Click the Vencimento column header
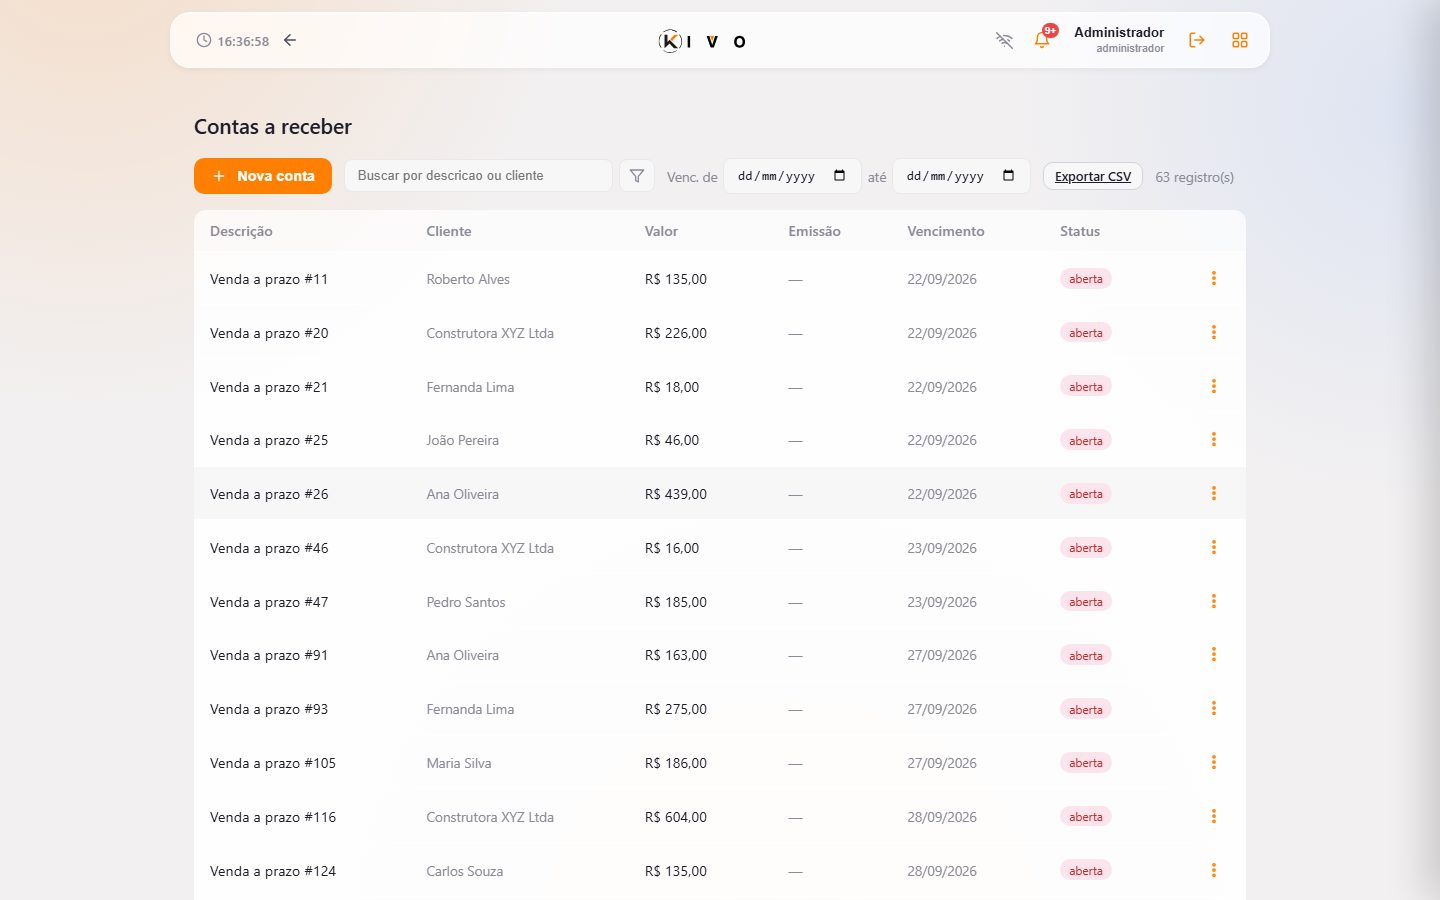 (x=946, y=231)
